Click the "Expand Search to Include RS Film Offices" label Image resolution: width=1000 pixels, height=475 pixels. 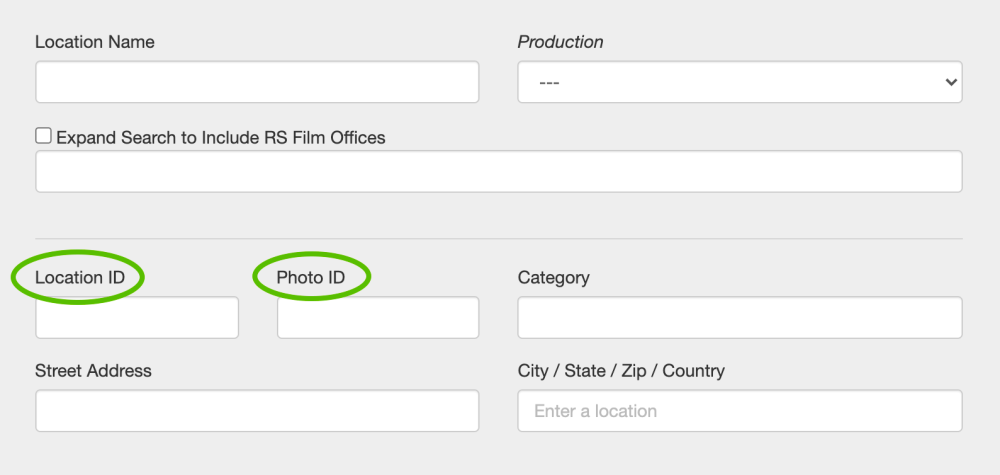pos(220,137)
